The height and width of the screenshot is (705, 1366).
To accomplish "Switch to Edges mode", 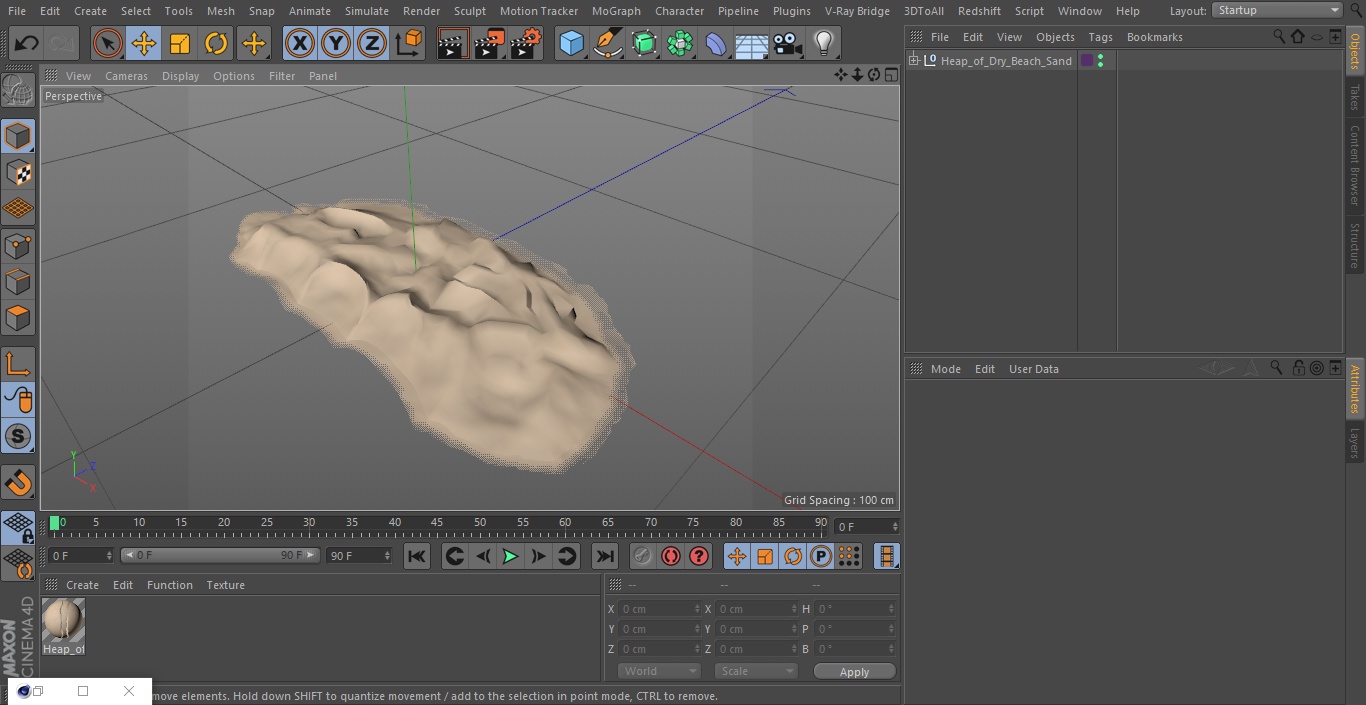I will 18,281.
